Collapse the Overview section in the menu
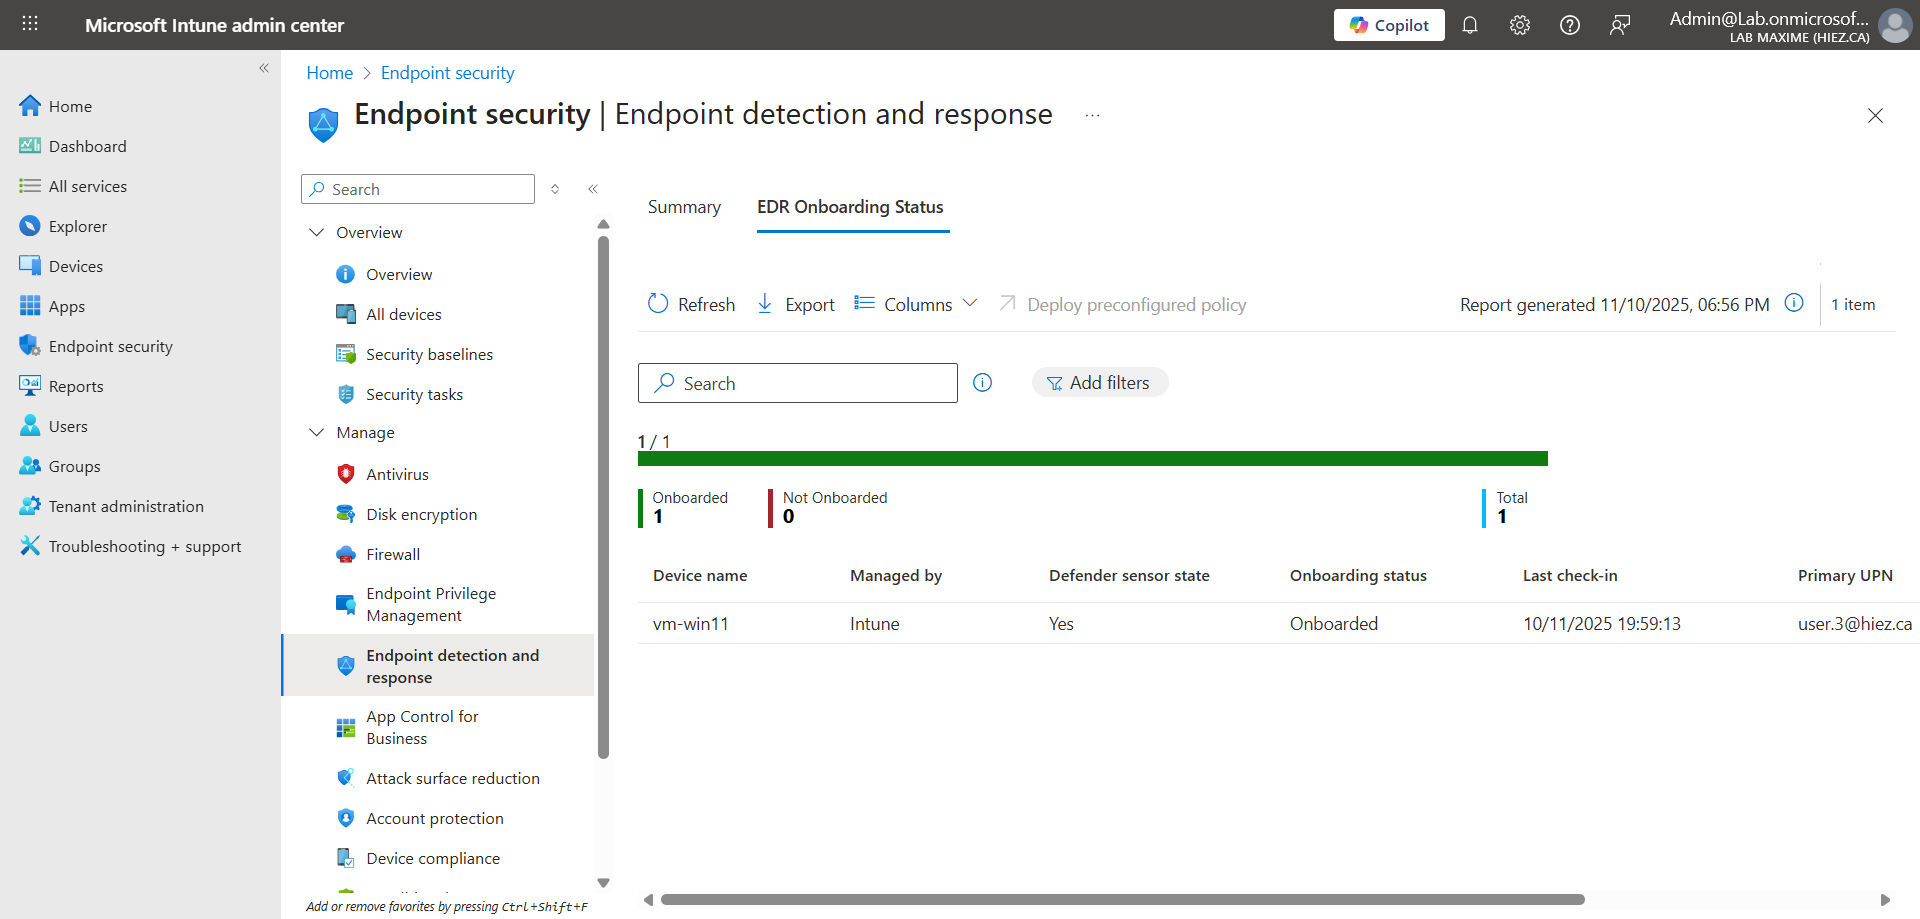 (x=317, y=232)
